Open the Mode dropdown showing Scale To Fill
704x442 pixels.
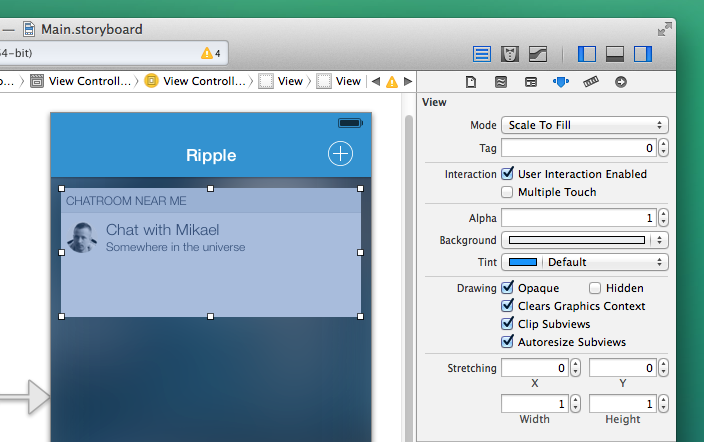coord(584,125)
